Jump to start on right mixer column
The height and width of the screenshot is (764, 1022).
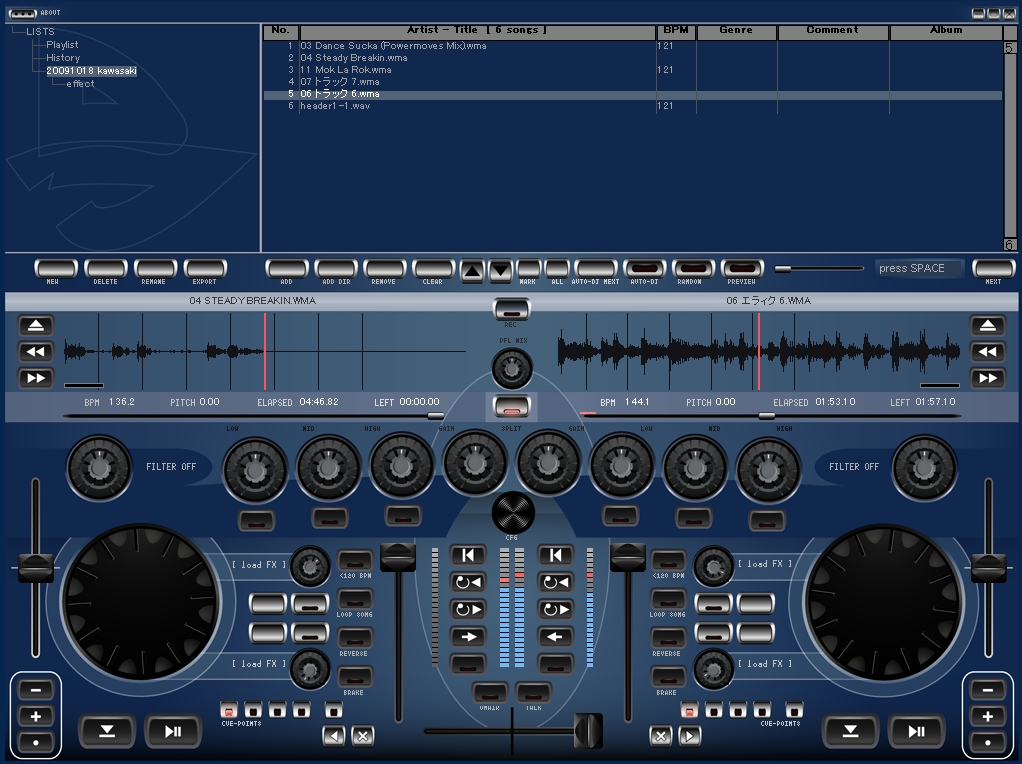555,555
